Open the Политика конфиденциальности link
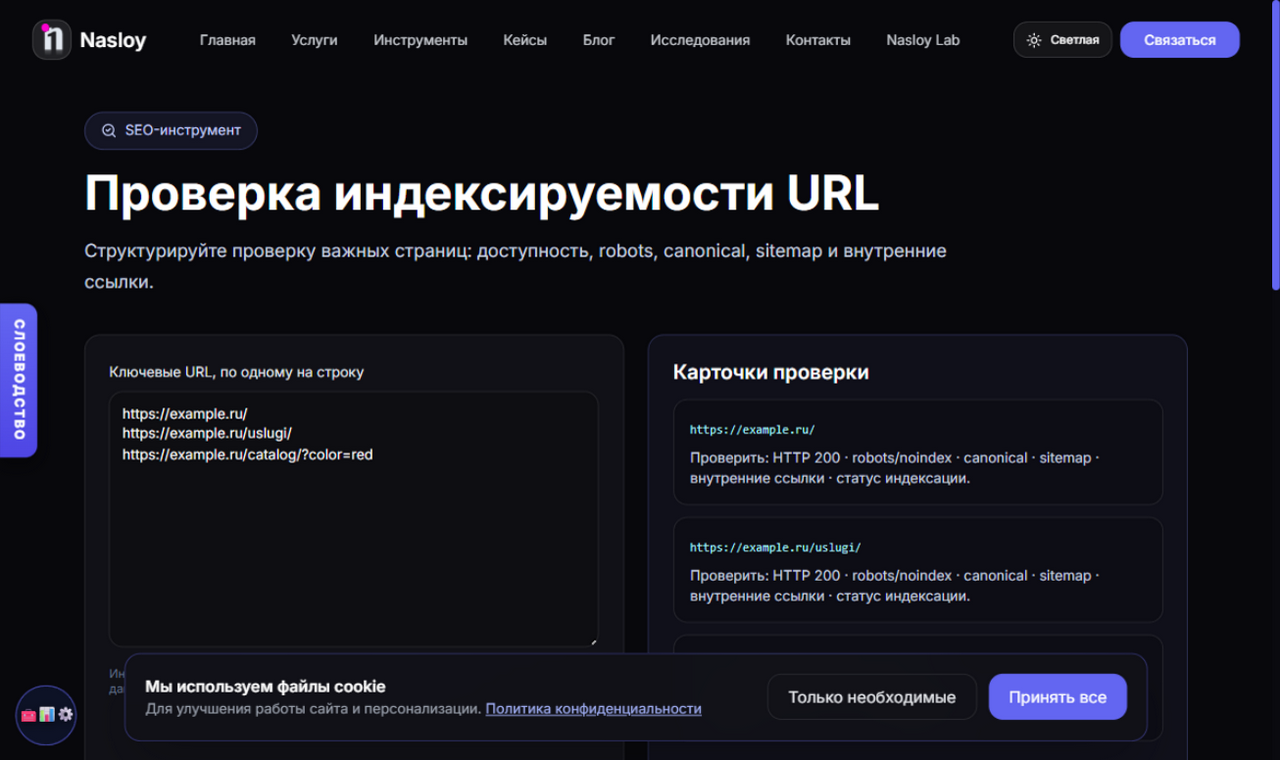This screenshot has height=760, width=1280. pyautogui.click(x=593, y=708)
